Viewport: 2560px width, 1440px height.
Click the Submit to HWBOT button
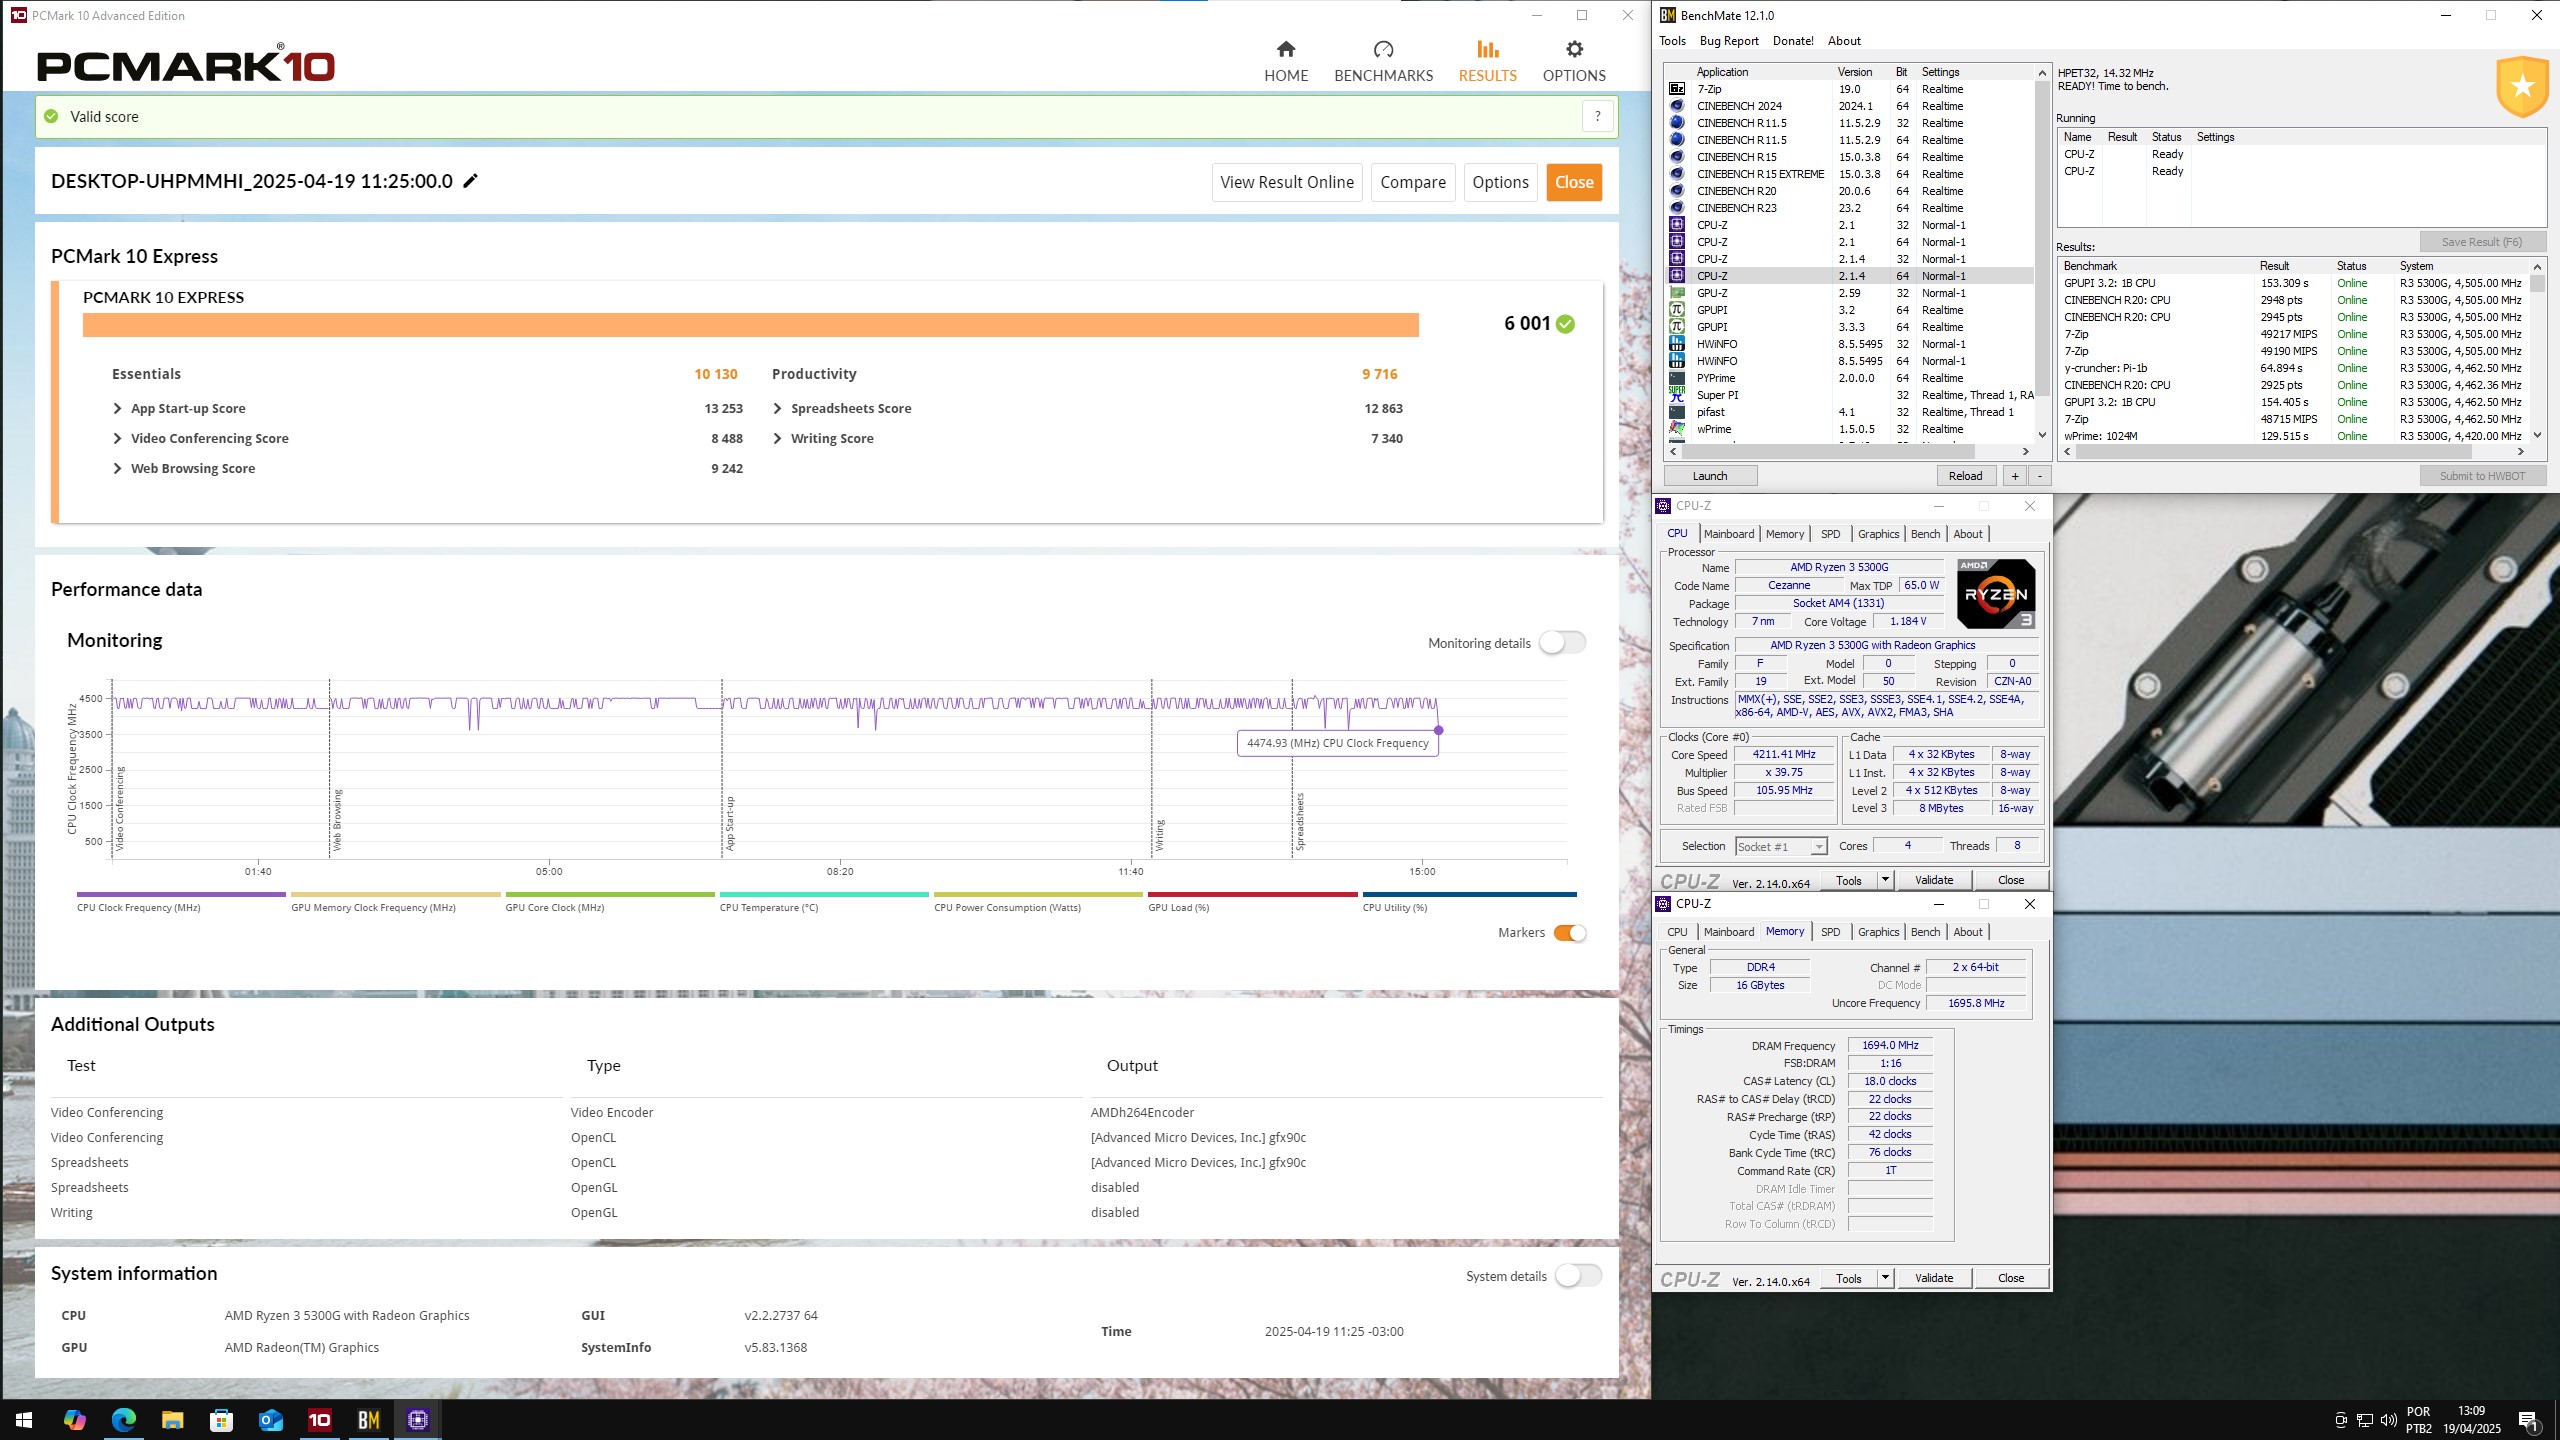pos(2482,476)
